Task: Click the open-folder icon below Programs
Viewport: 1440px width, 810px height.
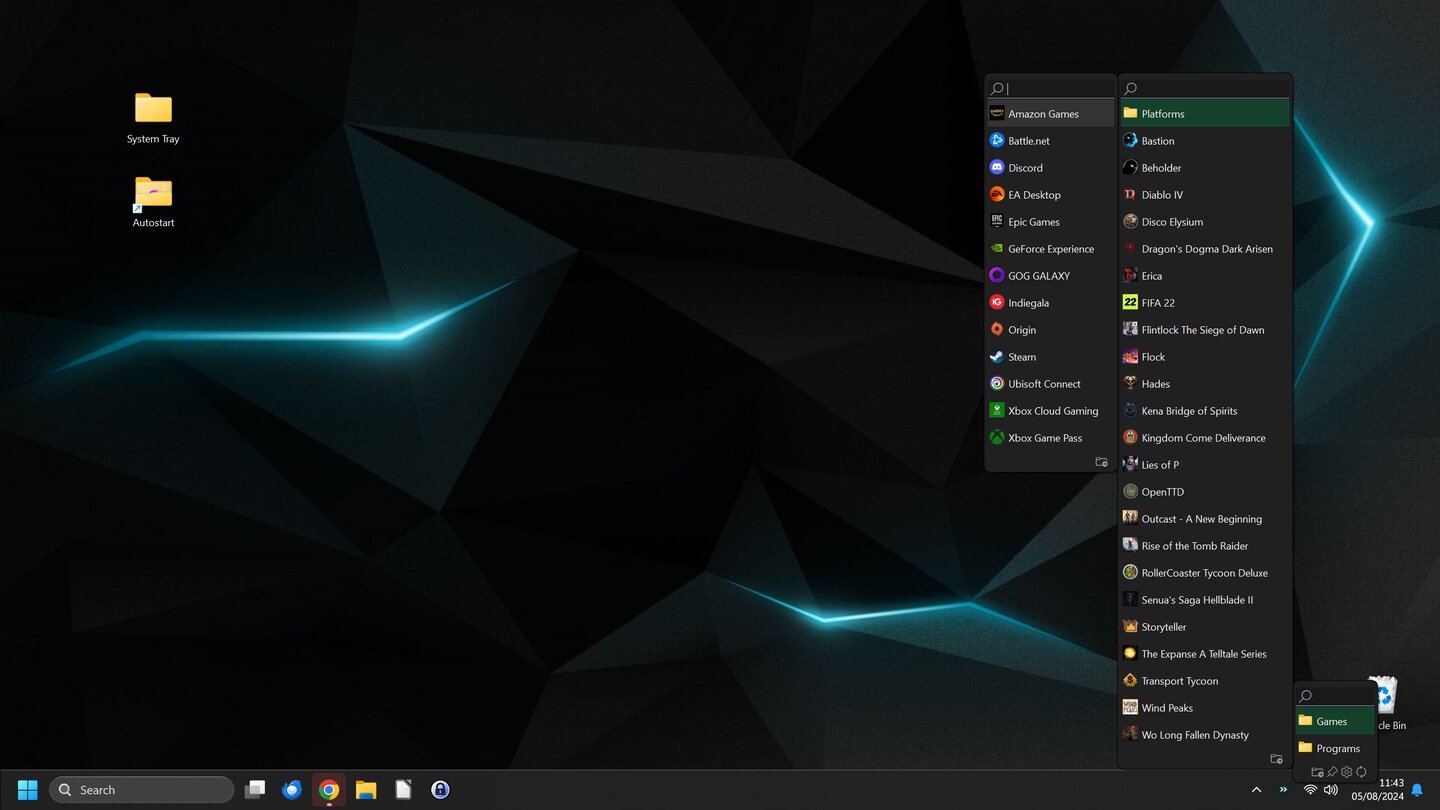Action: [1318, 772]
